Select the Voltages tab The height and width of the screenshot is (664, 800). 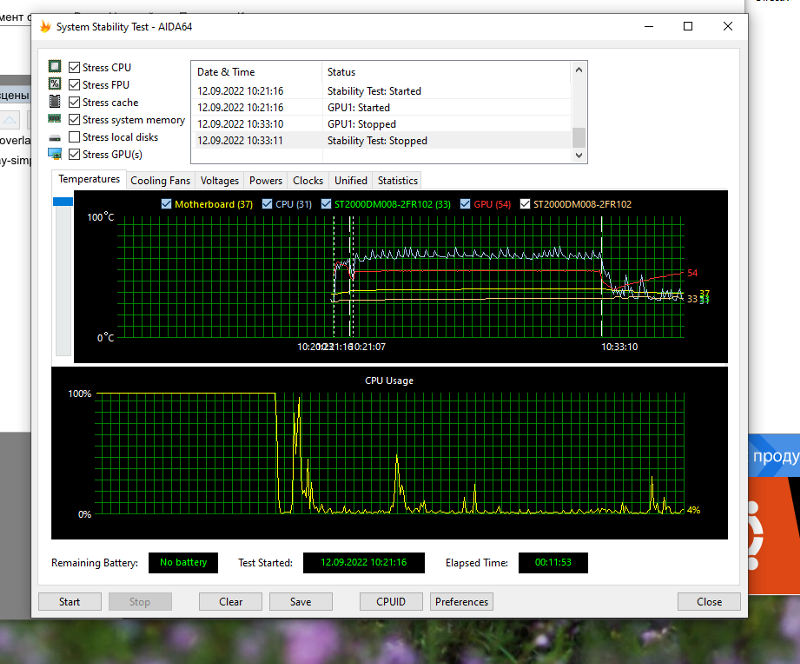pyautogui.click(x=219, y=180)
